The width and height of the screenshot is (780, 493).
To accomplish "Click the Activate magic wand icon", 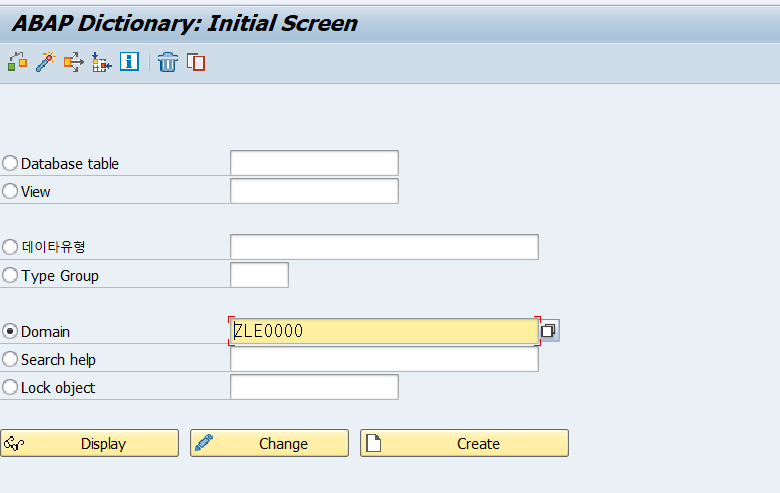I will click(x=45, y=62).
